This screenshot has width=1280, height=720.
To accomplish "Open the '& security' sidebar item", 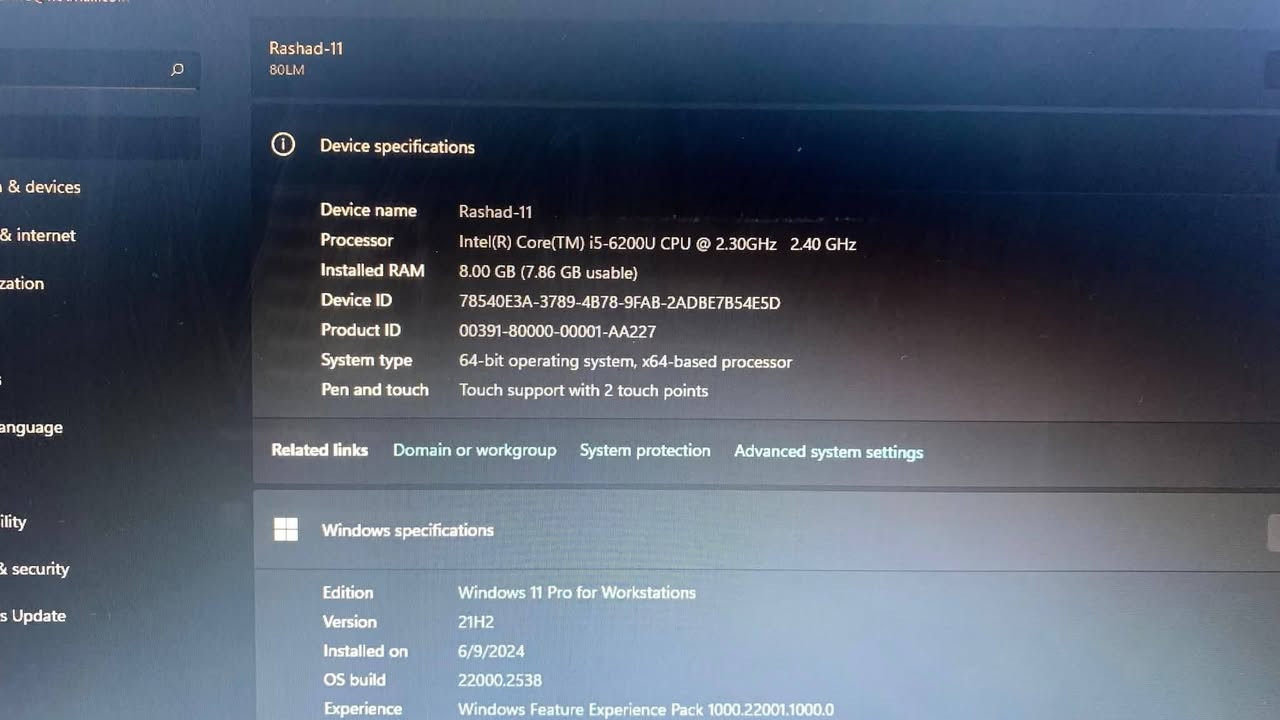I will [35, 569].
